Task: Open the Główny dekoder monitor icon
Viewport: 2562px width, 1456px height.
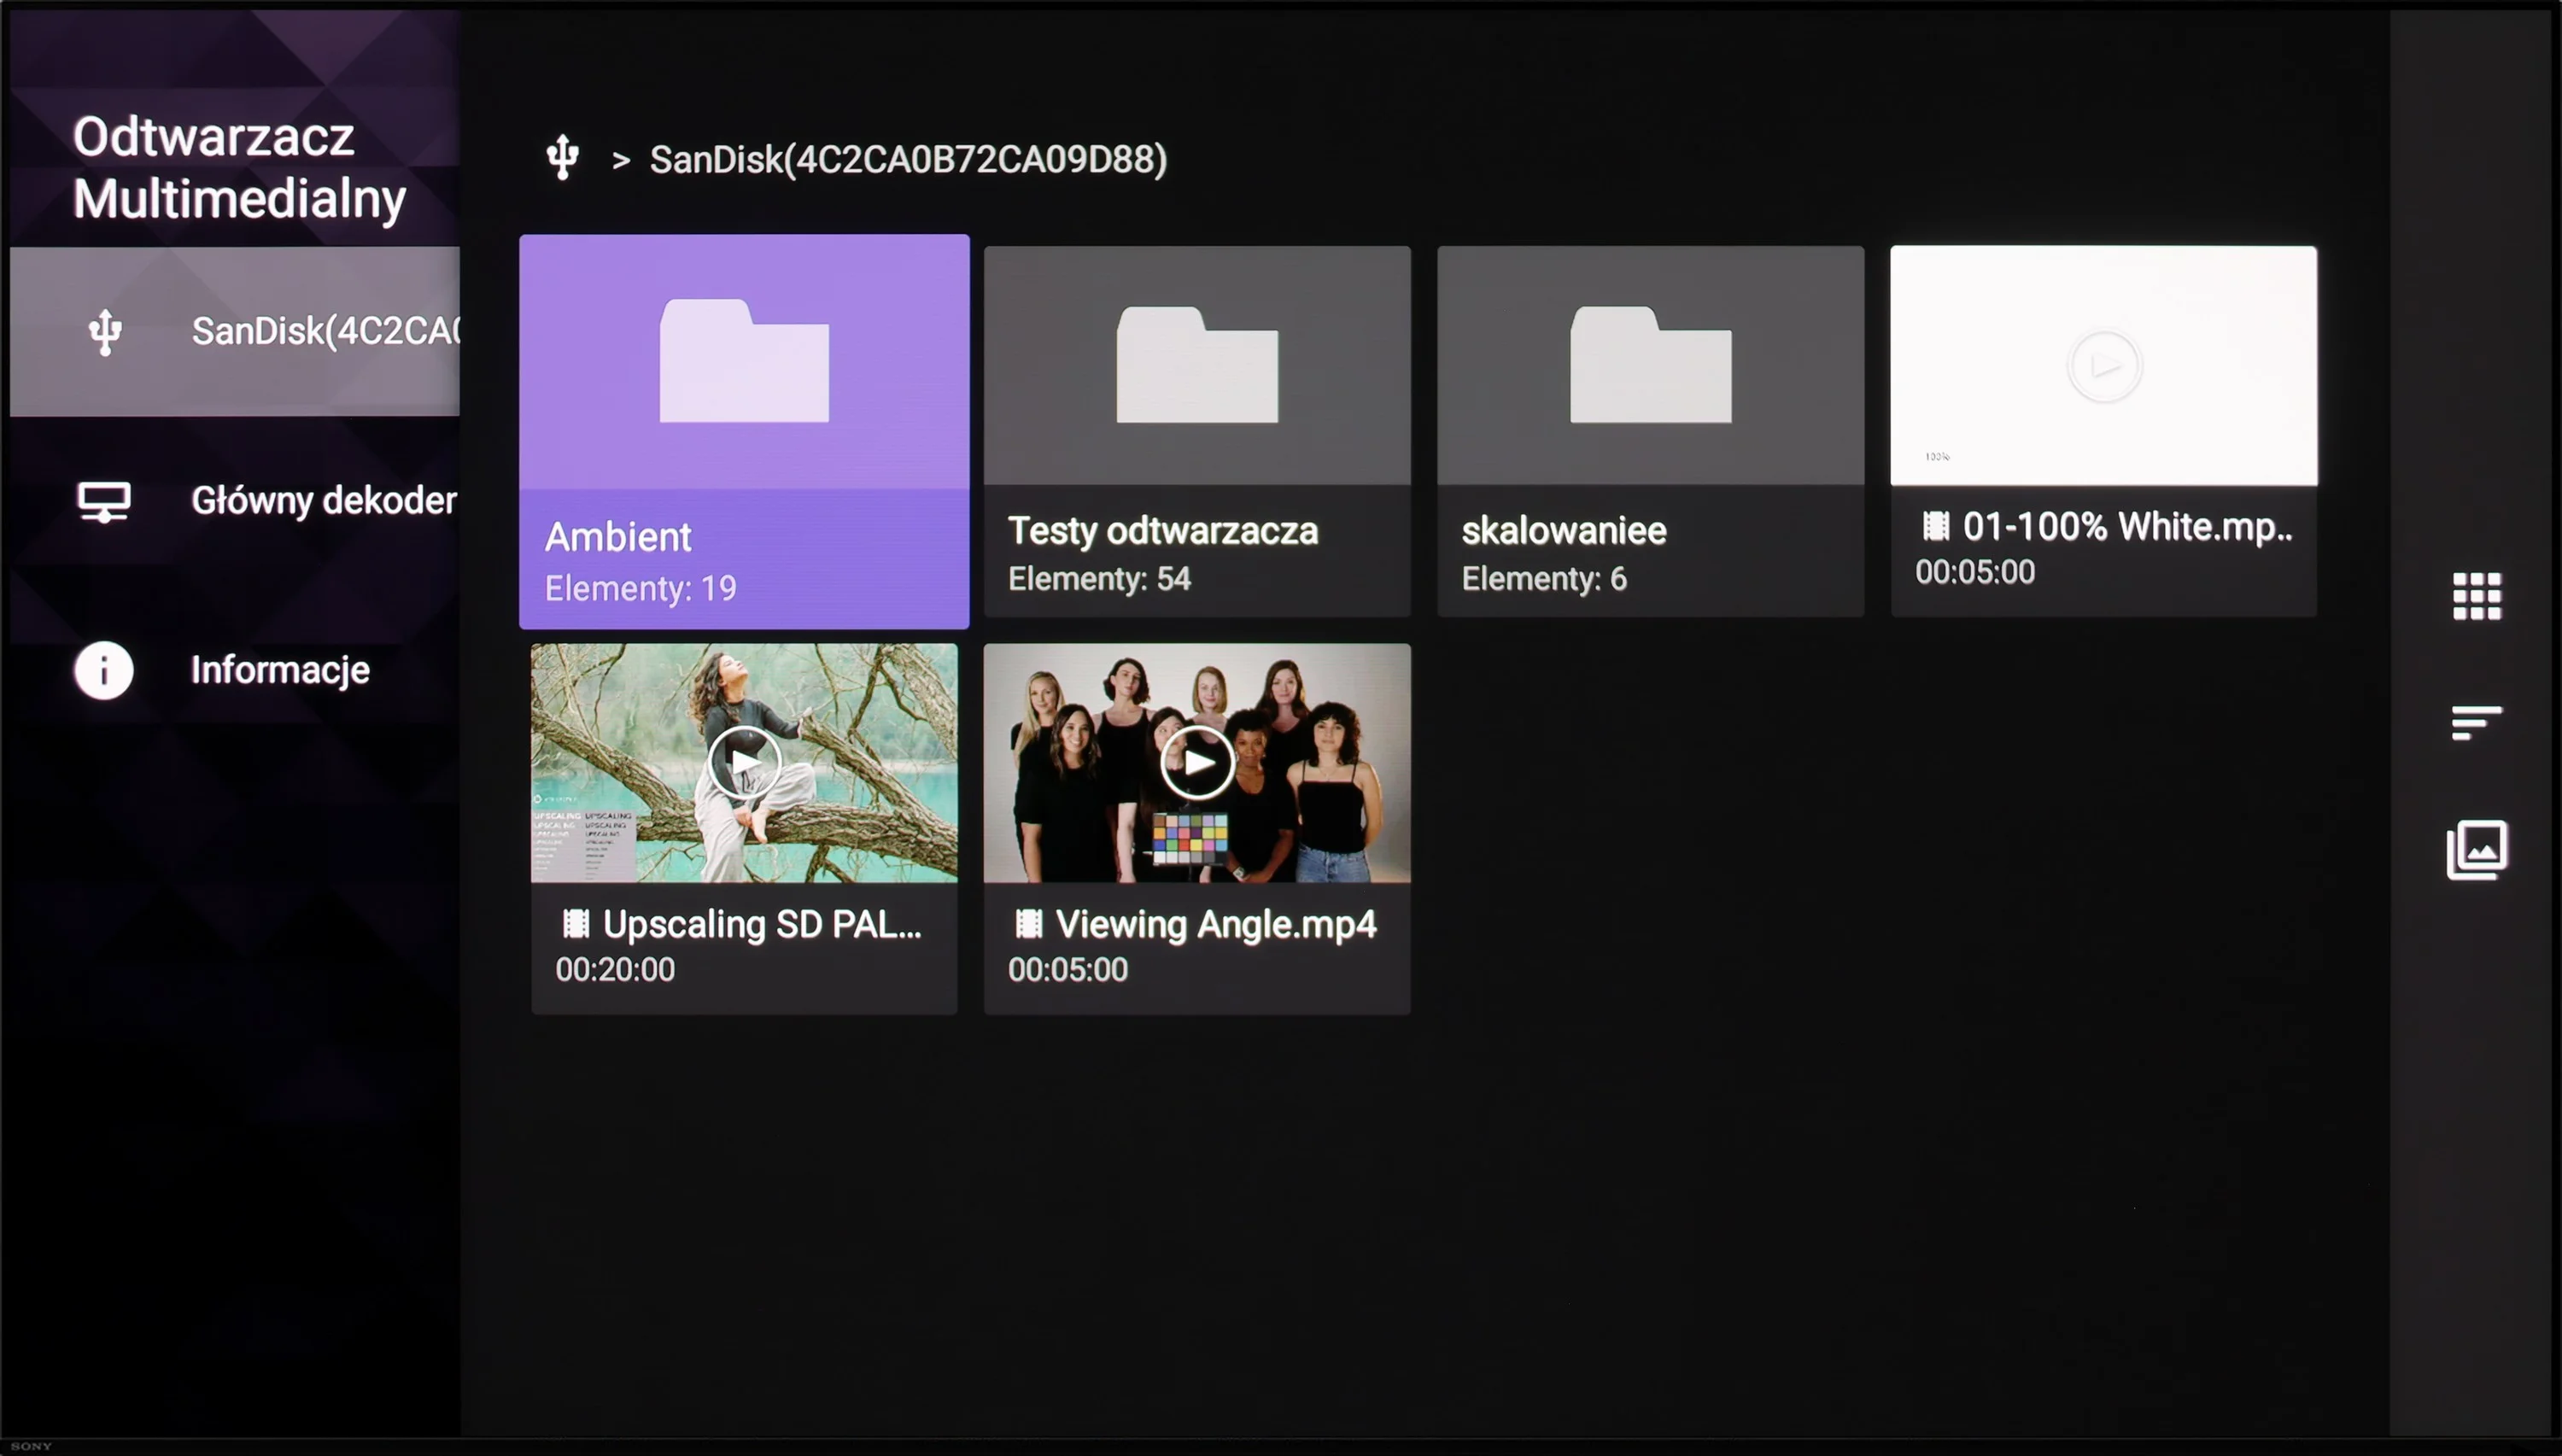Action: [104, 501]
